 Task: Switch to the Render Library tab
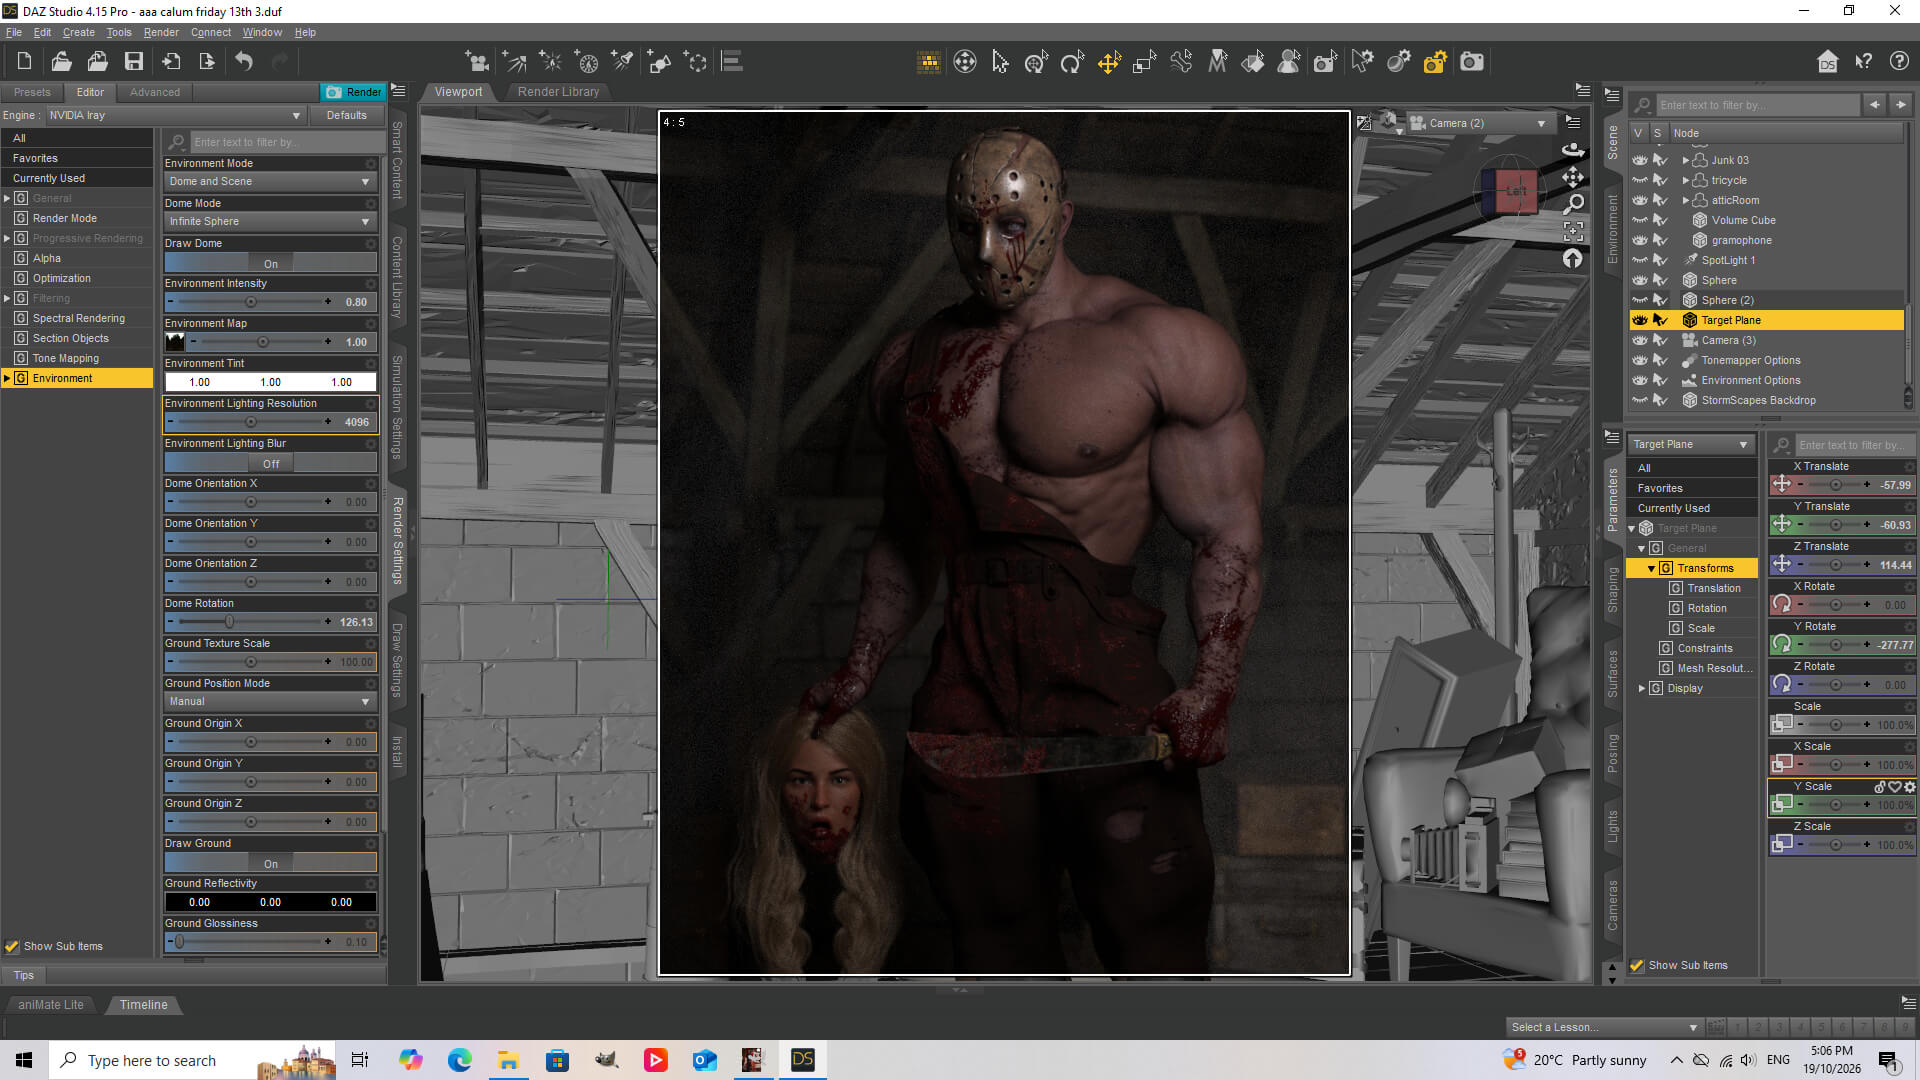pos(558,91)
